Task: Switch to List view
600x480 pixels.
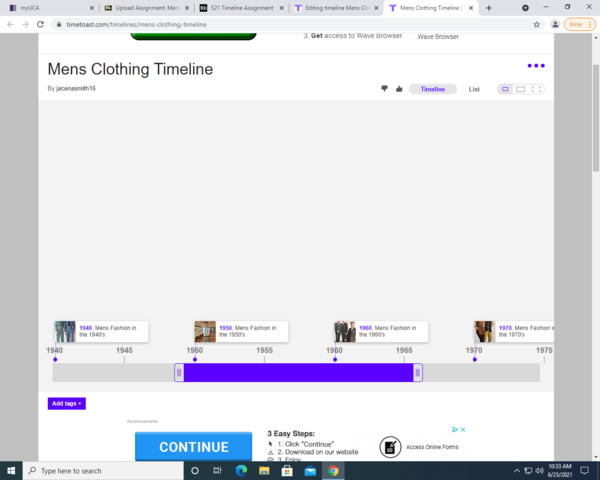Action: (x=474, y=89)
